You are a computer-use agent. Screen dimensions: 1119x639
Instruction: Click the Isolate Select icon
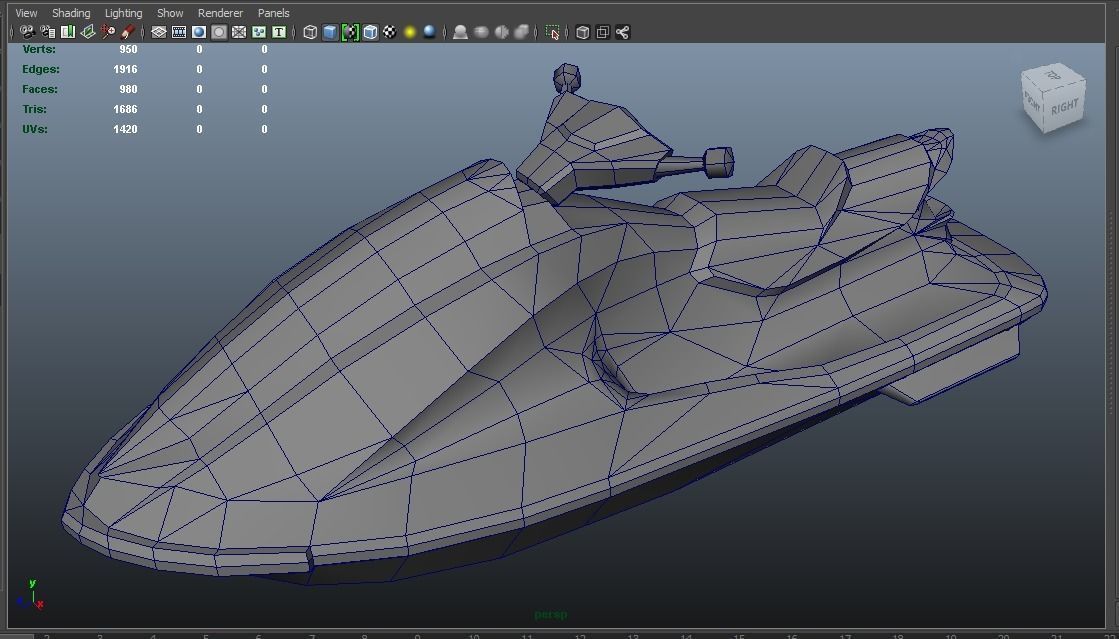pos(552,32)
